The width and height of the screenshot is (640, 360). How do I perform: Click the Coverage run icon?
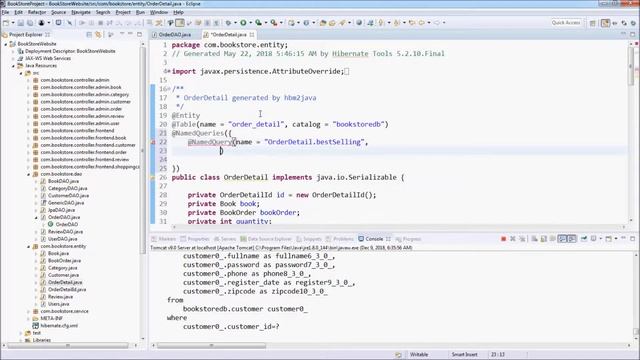coord(258,23)
